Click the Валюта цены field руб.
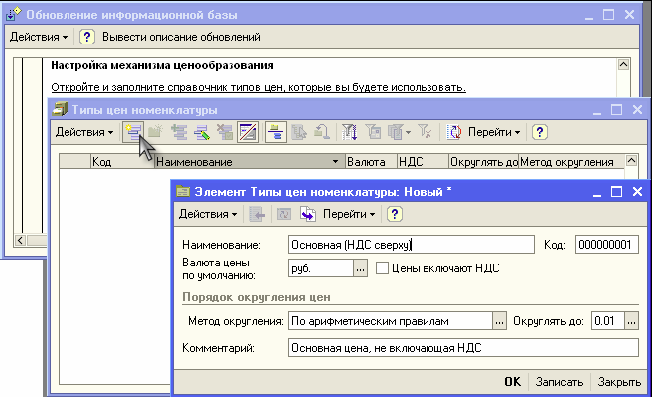The width and height of the screenshot is (652, 397). pyautogui.click(x=321, y=269)
